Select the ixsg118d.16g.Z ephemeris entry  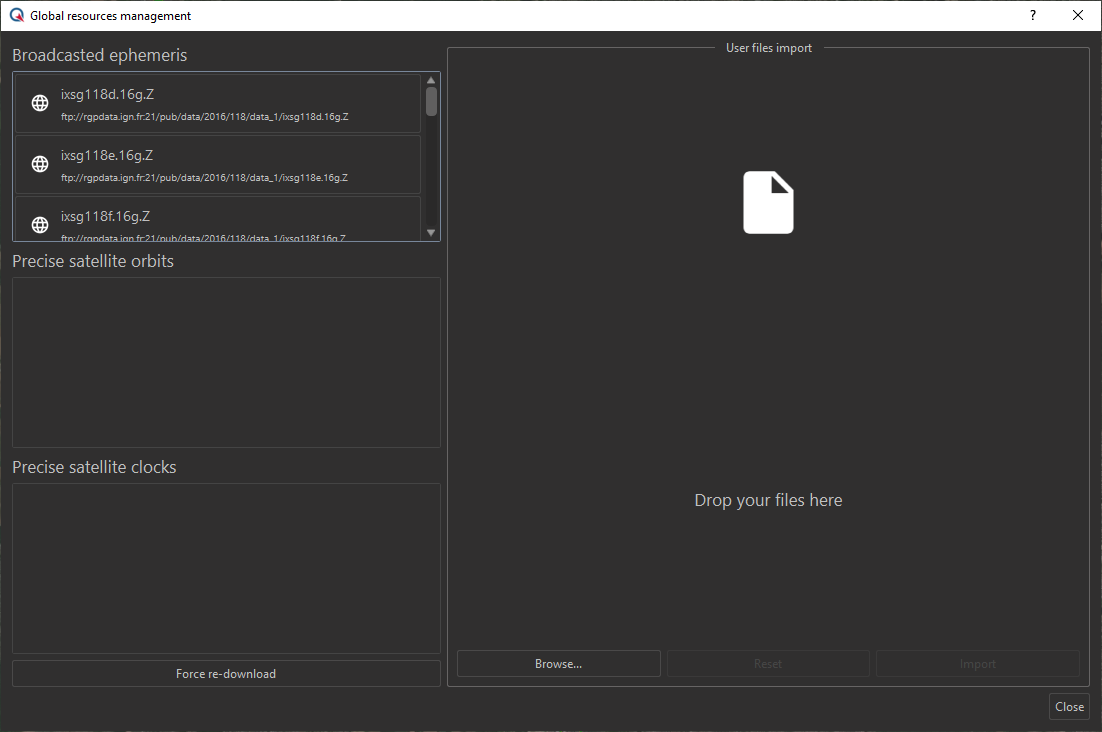[218, 103]
